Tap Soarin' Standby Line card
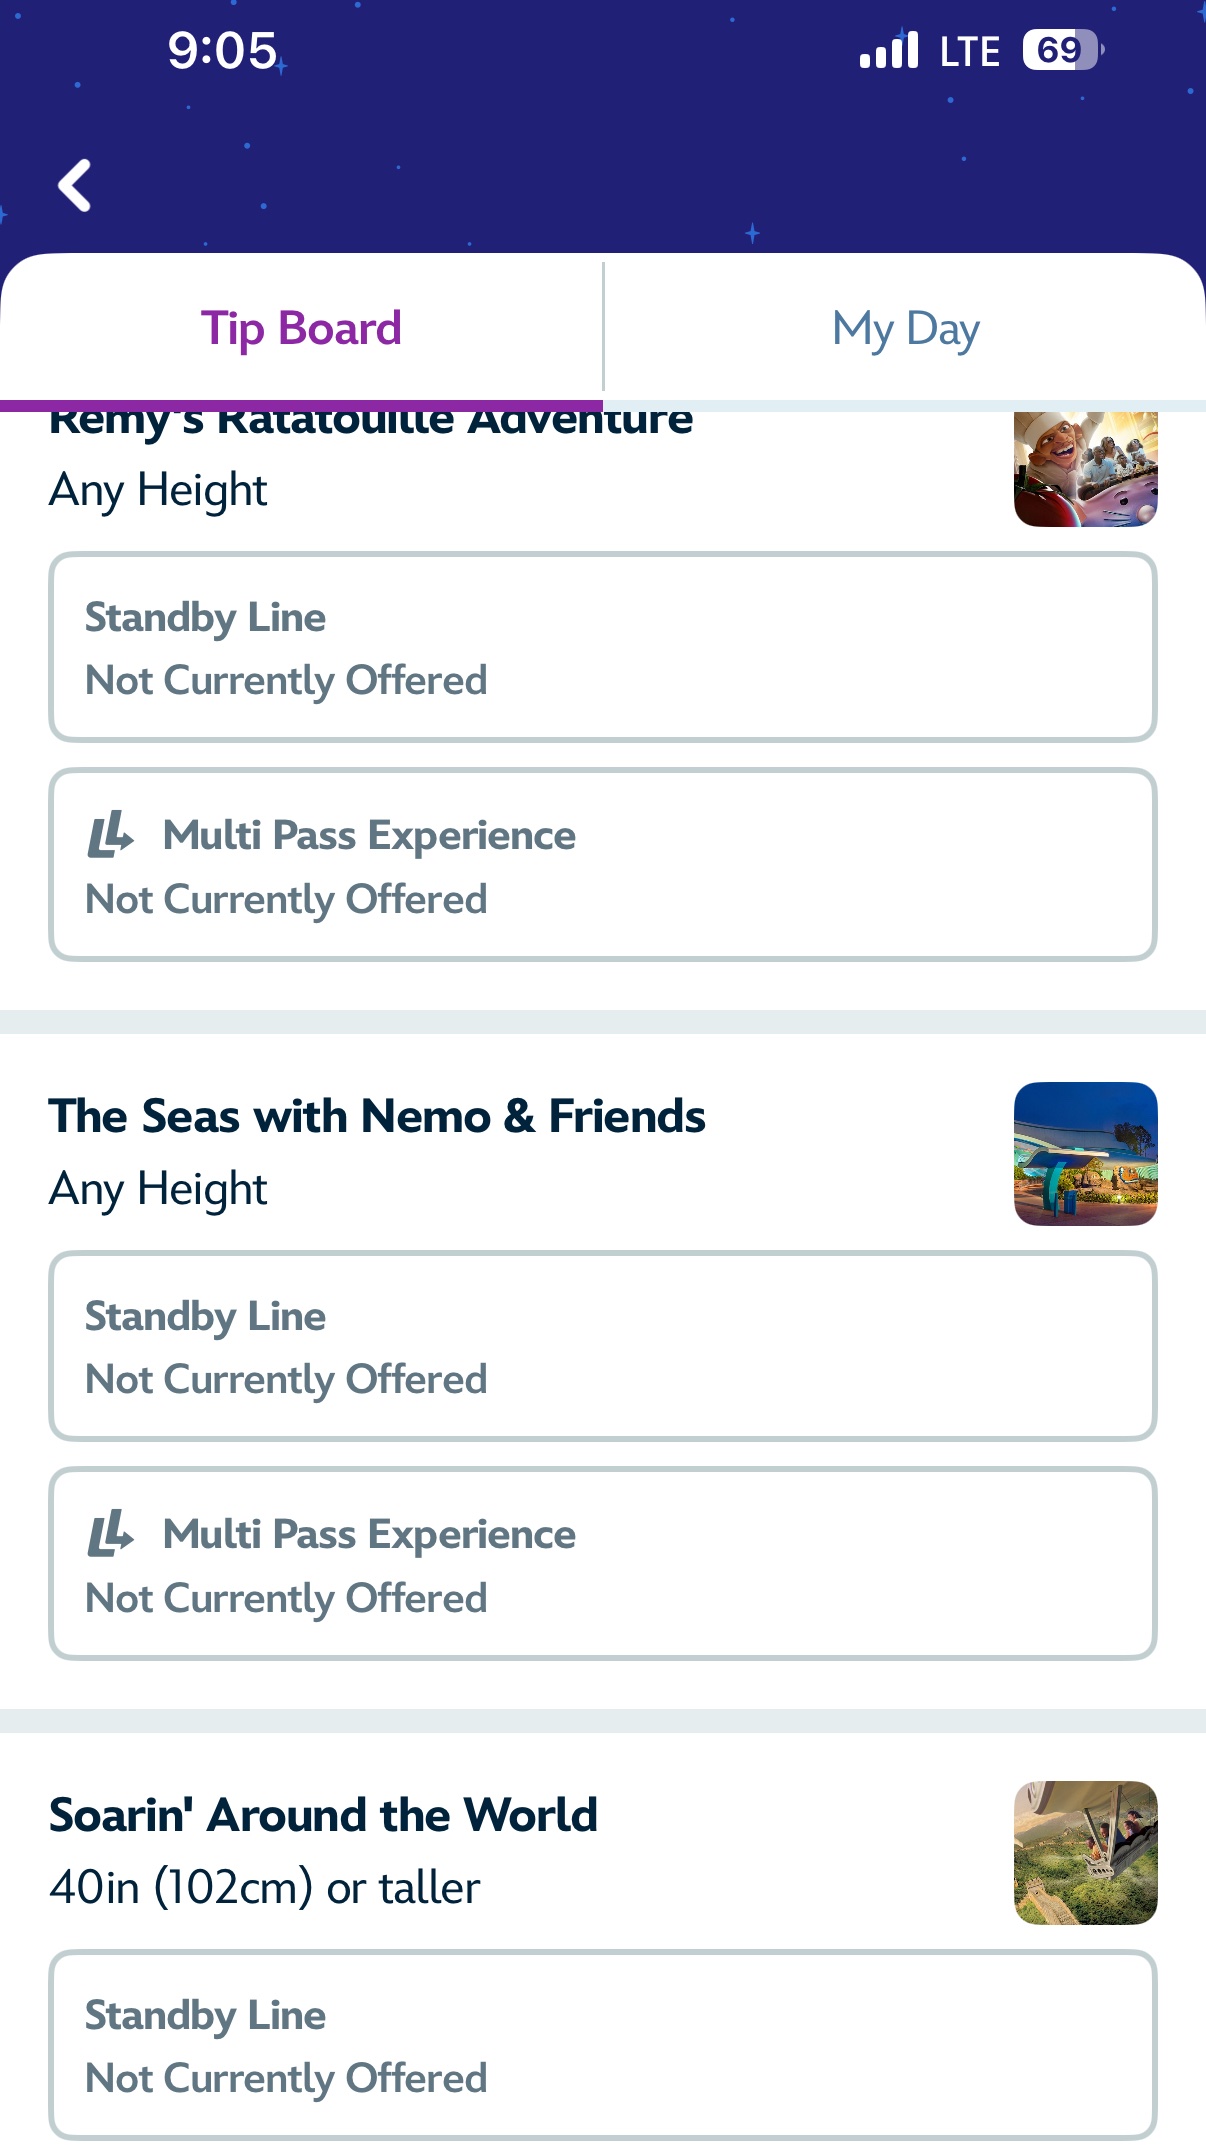The image size is (1206, 2149). coord(603,2045)
